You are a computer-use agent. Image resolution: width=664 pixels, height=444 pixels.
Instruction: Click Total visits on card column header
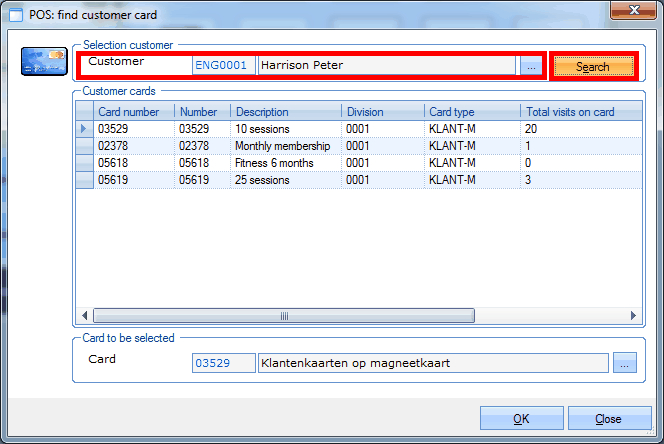(578, 112)
